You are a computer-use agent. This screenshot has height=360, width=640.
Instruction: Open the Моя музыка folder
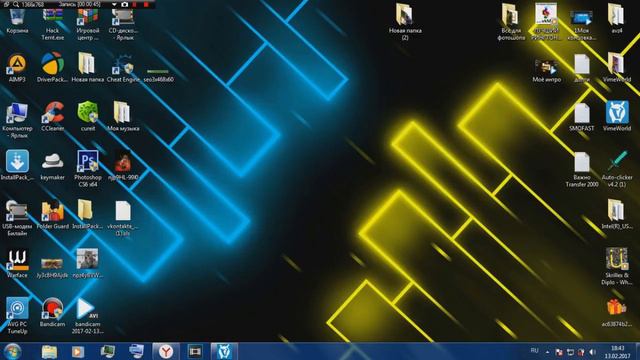pos(123,116)
